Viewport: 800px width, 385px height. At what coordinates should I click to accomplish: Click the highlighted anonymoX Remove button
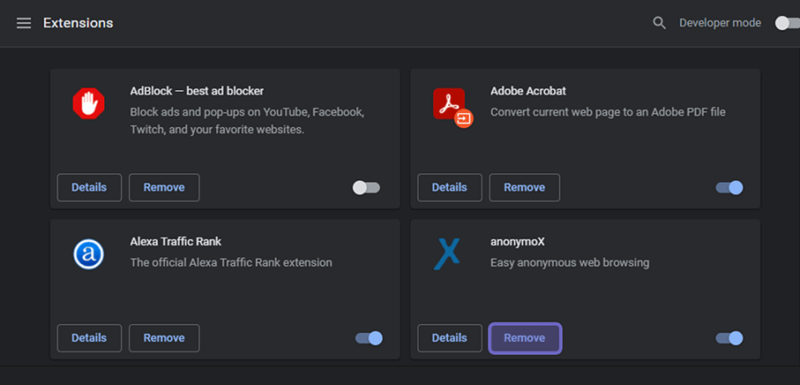tap(525, 338)
